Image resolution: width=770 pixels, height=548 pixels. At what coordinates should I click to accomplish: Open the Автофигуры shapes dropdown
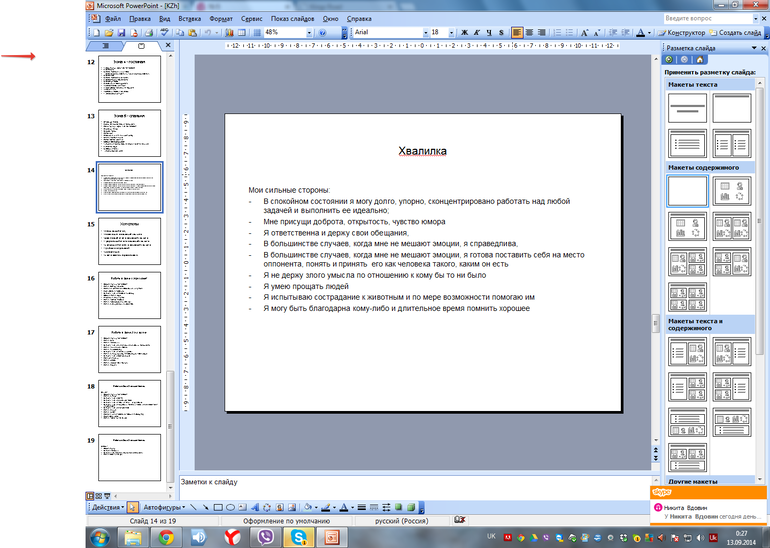pyautogui.click(x=165, y=507)
